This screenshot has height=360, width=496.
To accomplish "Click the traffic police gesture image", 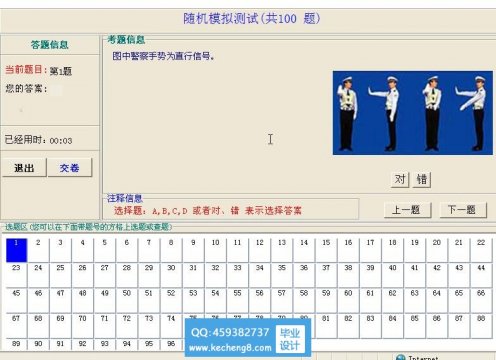I will [413, 113].
